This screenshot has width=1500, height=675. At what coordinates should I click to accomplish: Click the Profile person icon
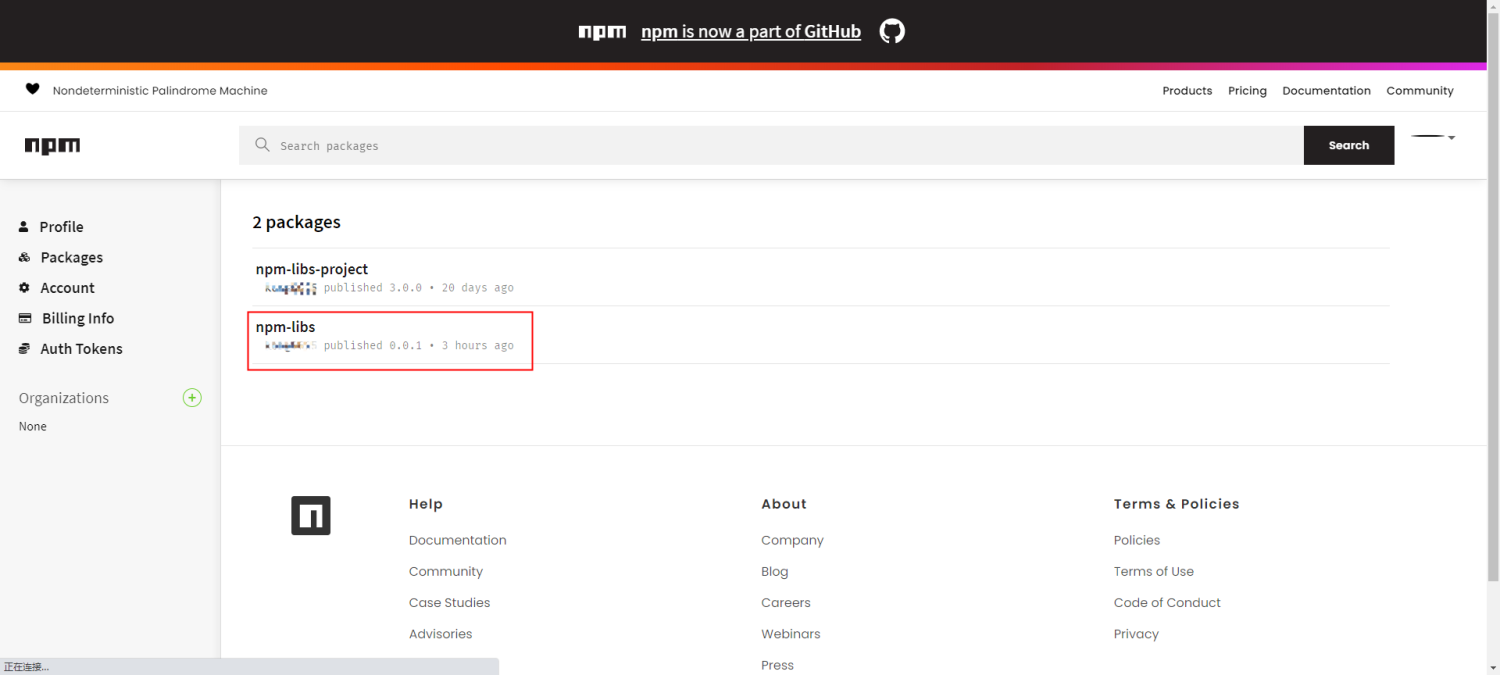24,227
